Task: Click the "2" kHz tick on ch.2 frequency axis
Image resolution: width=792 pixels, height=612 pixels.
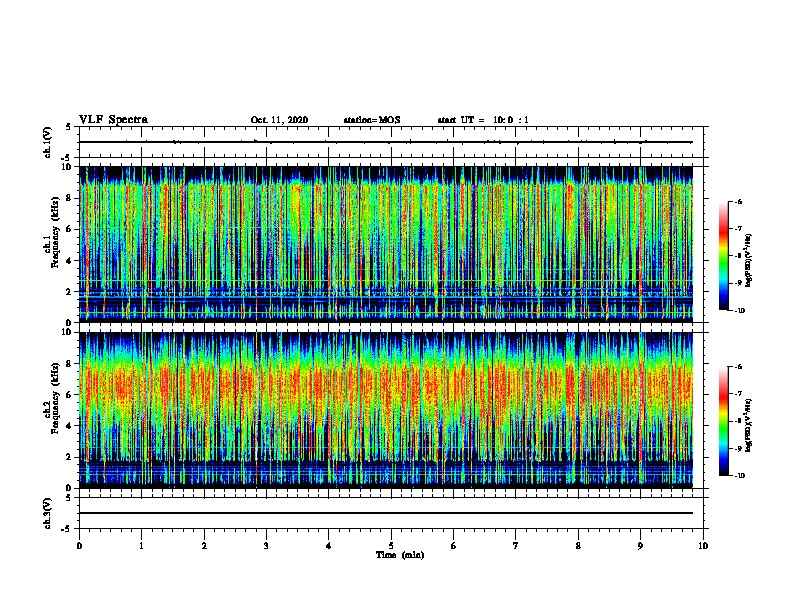Action: [x=70, y=457]
